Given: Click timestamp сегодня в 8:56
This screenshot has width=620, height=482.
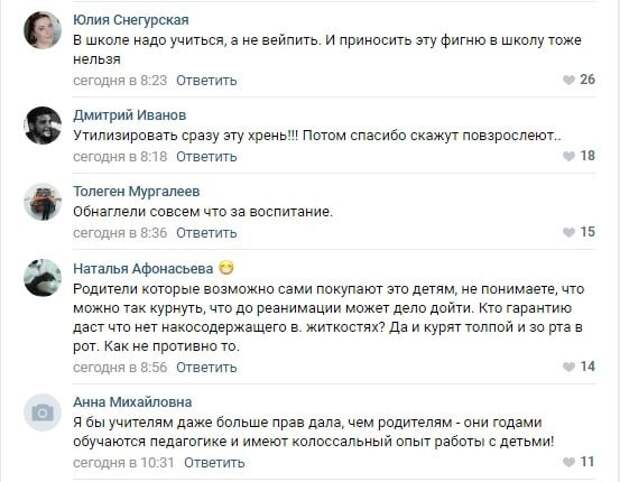Looking at the screenshot, I should tap(120, 367).
